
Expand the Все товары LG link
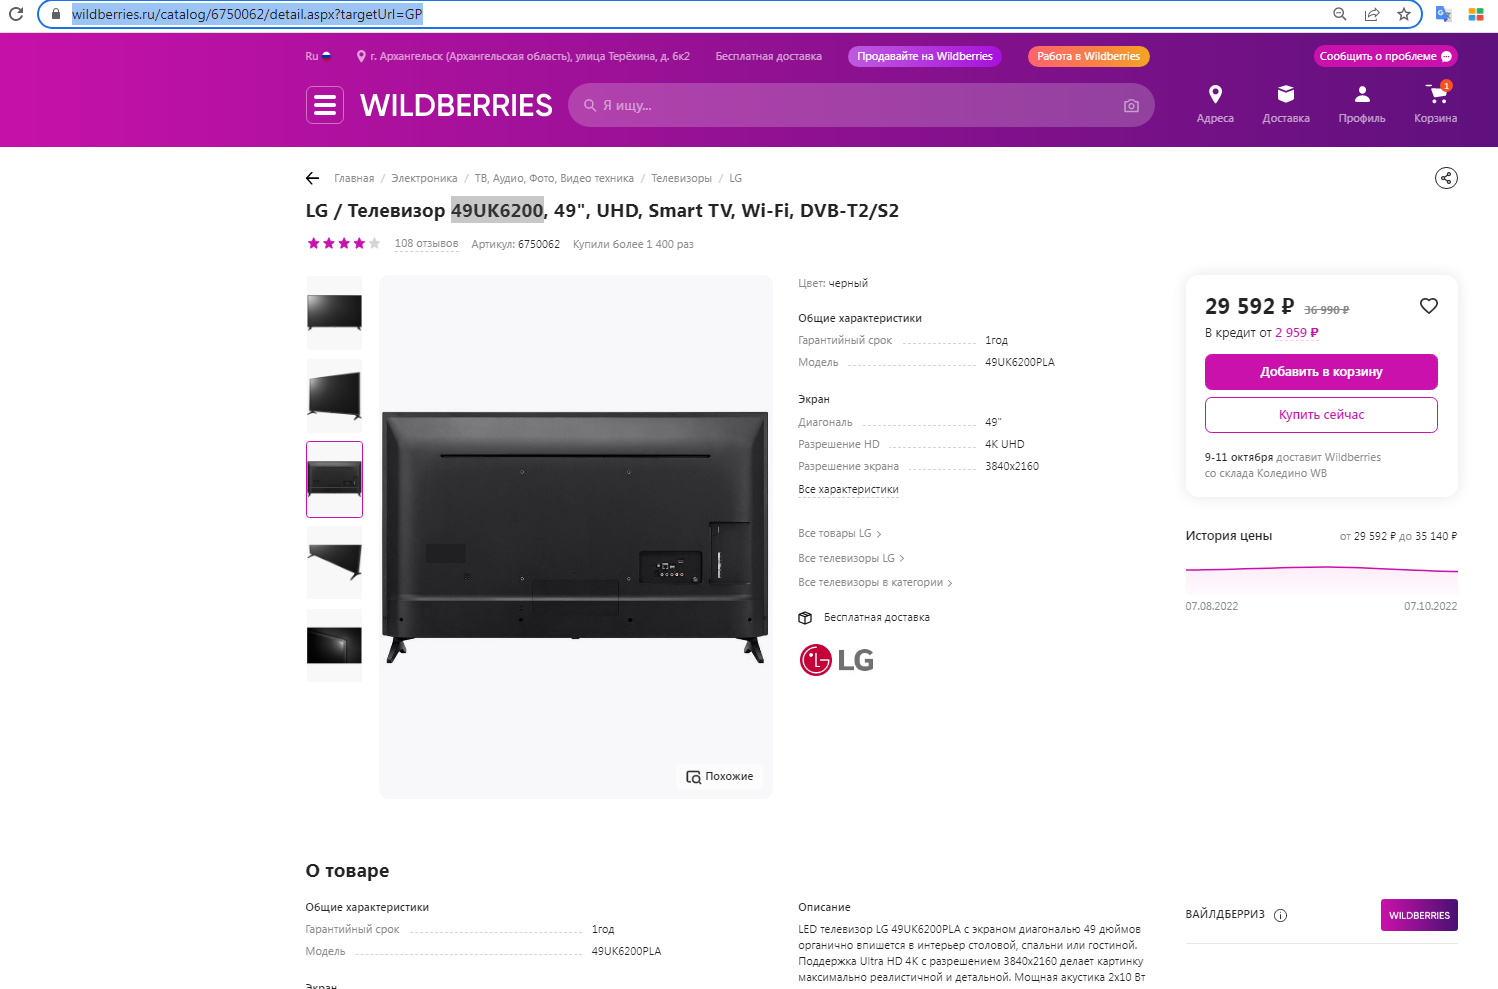point(840,533)
